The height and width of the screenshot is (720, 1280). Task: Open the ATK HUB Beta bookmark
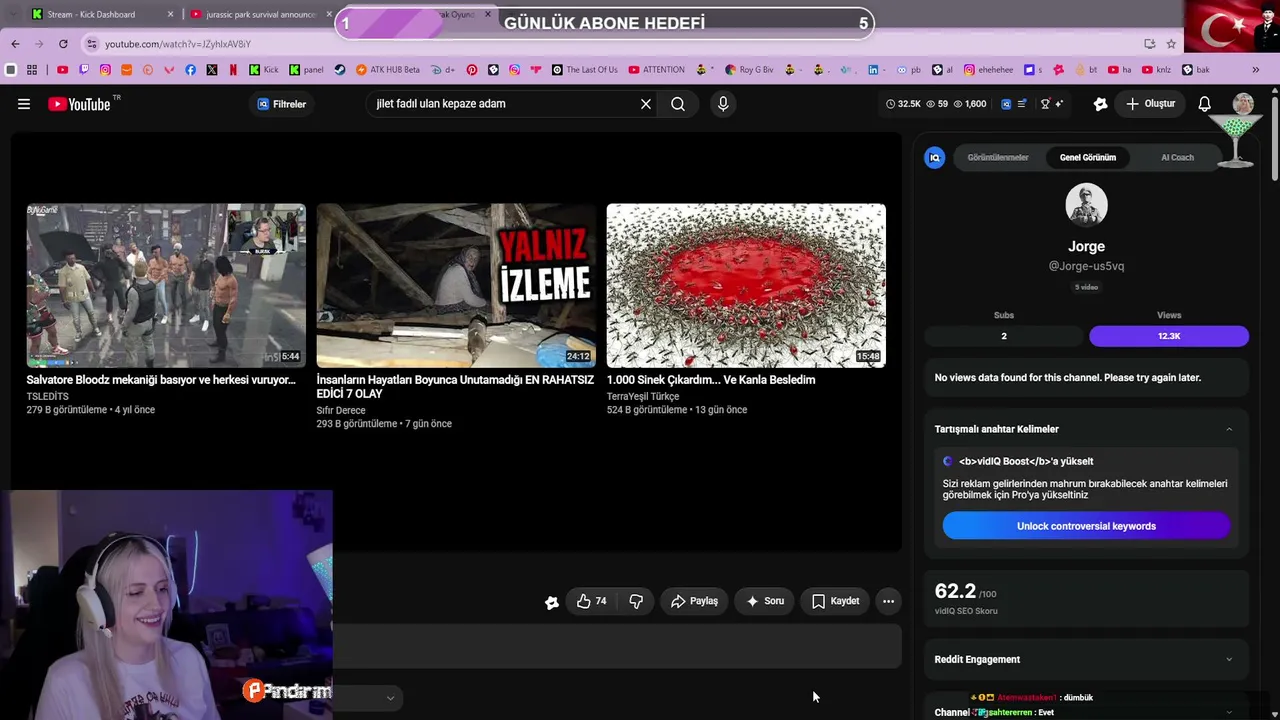388,70
